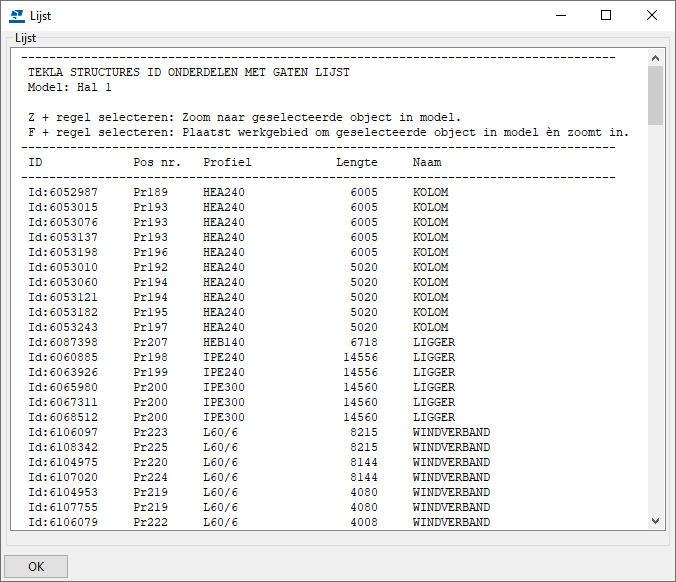Click the scrollbar down arrow

(x=655, y=521)
